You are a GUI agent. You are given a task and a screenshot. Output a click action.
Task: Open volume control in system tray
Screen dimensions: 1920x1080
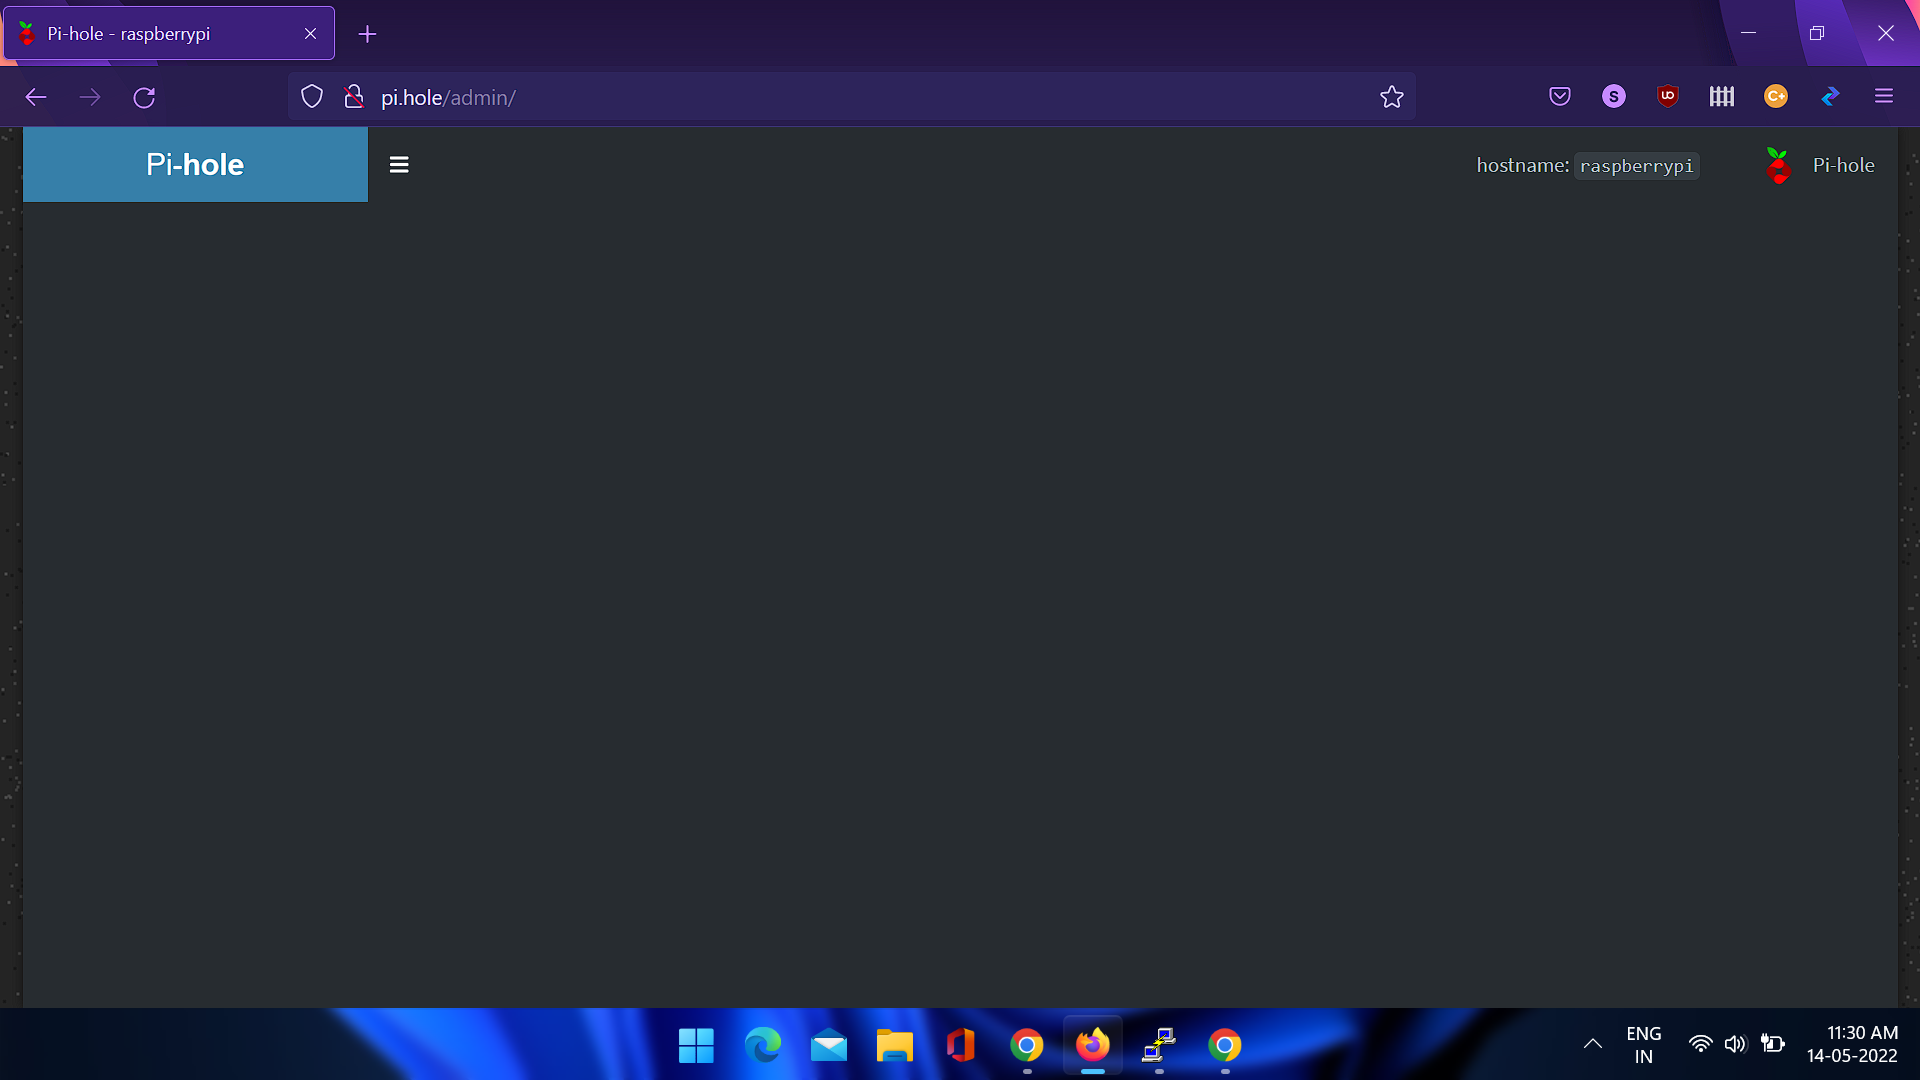tap(1735, 1044)
